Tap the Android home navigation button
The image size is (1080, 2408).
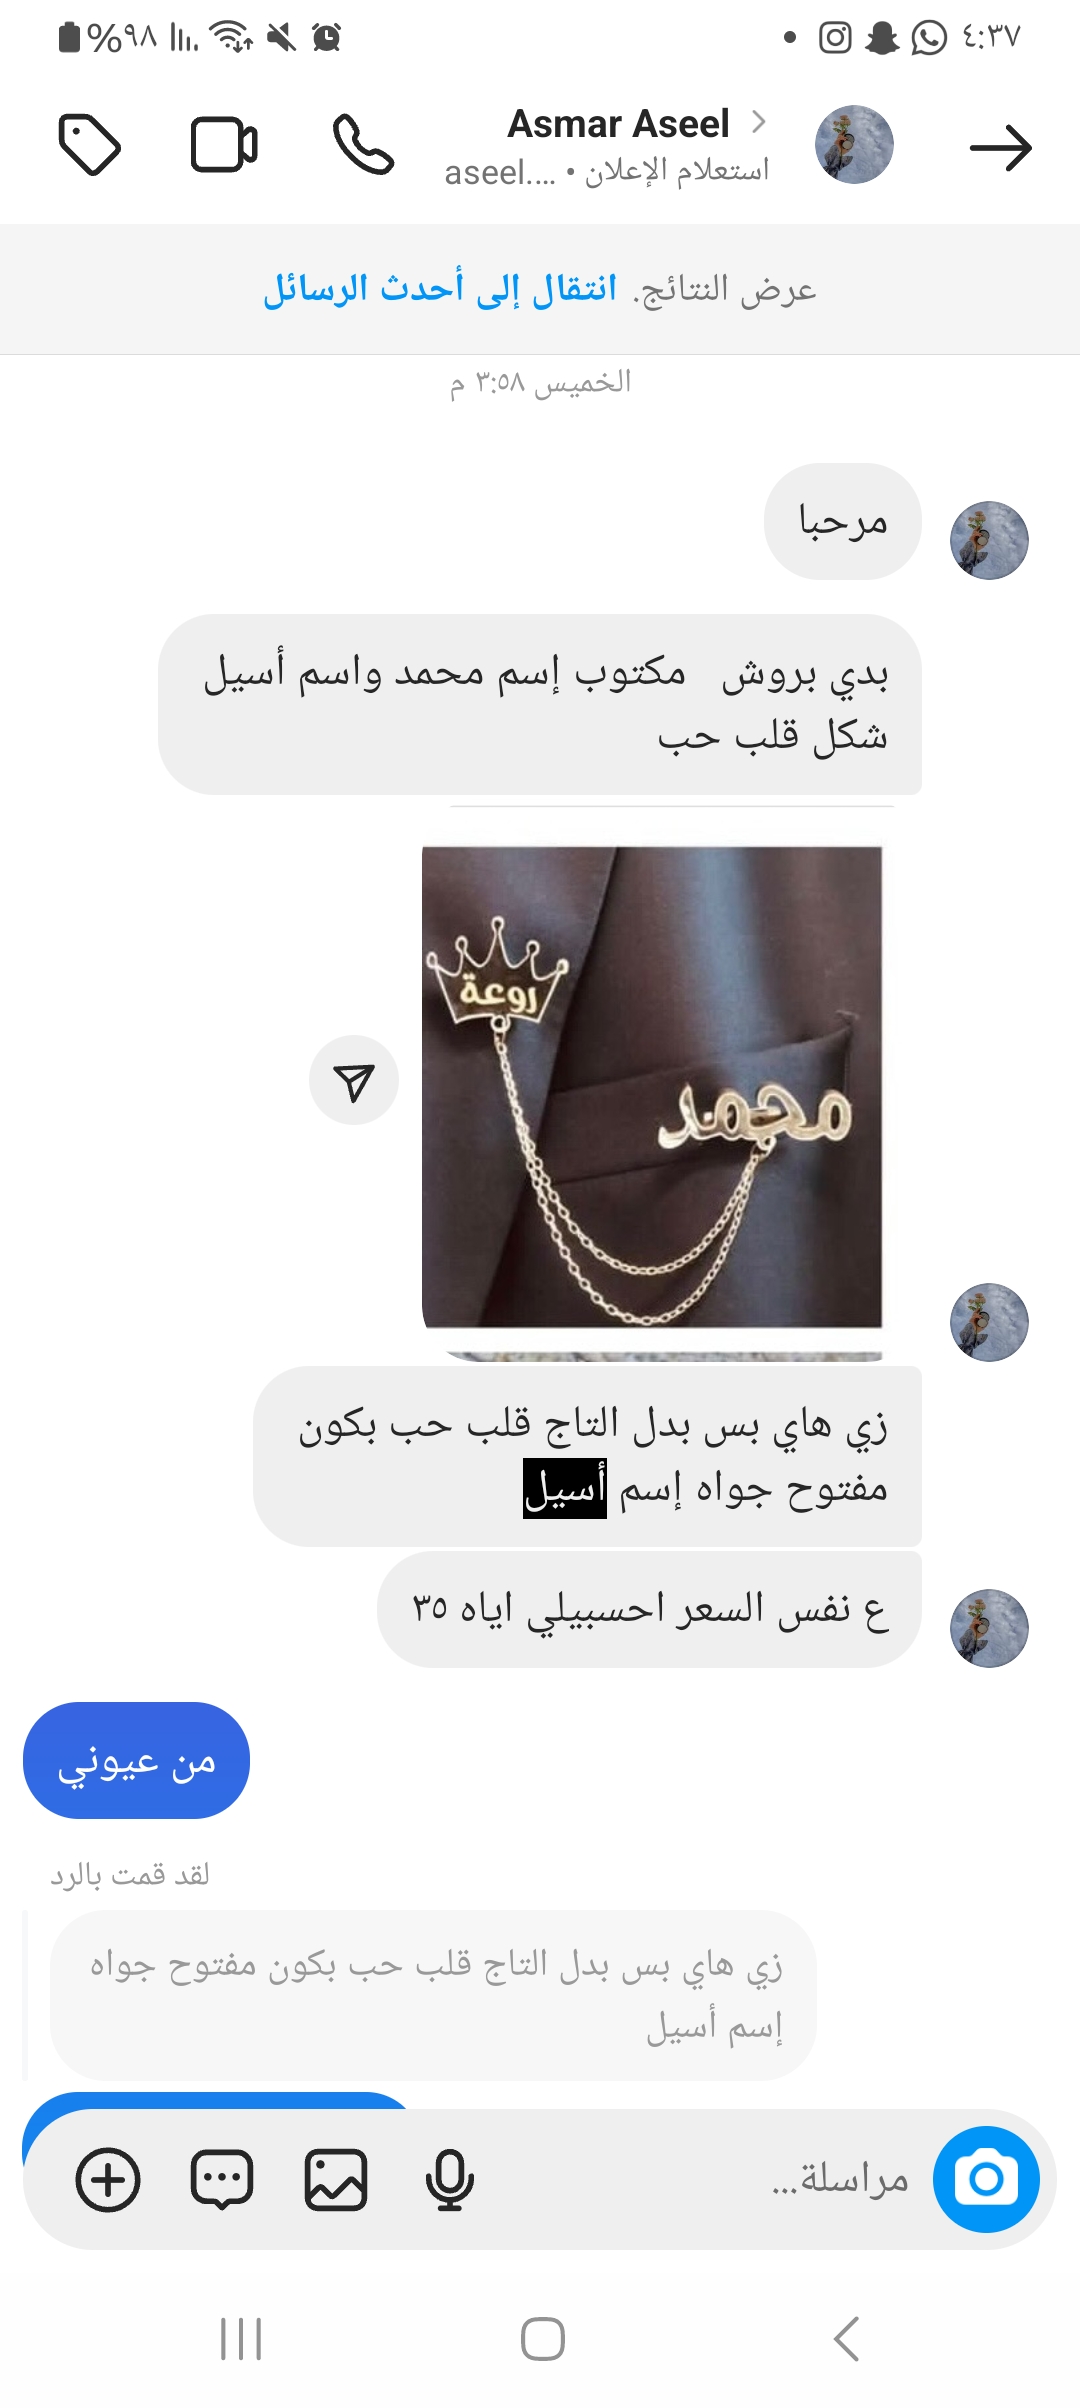542,2339
